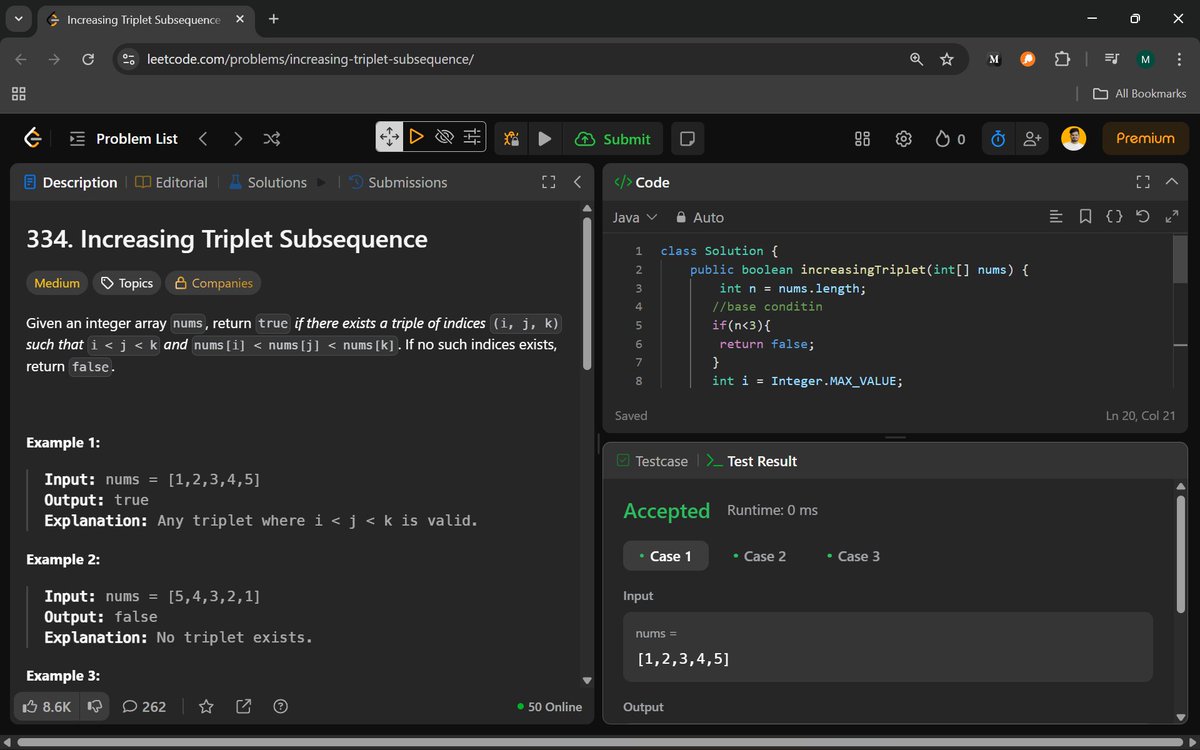Click the share external link icon
This screenshot has width=1200, height=750.
coord(243,706)
